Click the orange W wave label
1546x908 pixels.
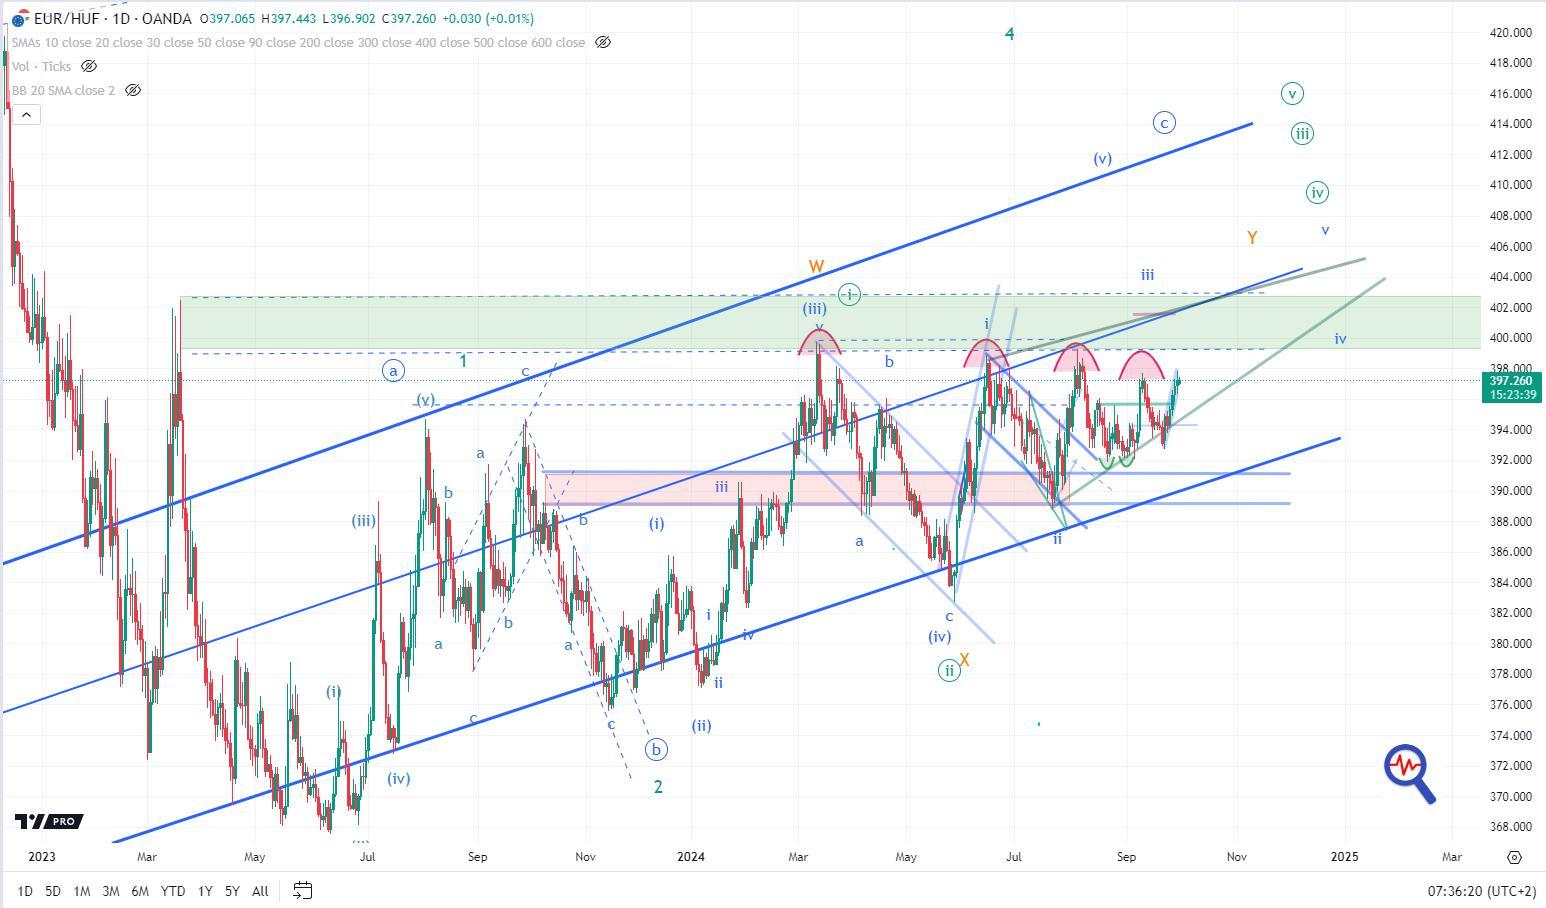tap(817, 266)
